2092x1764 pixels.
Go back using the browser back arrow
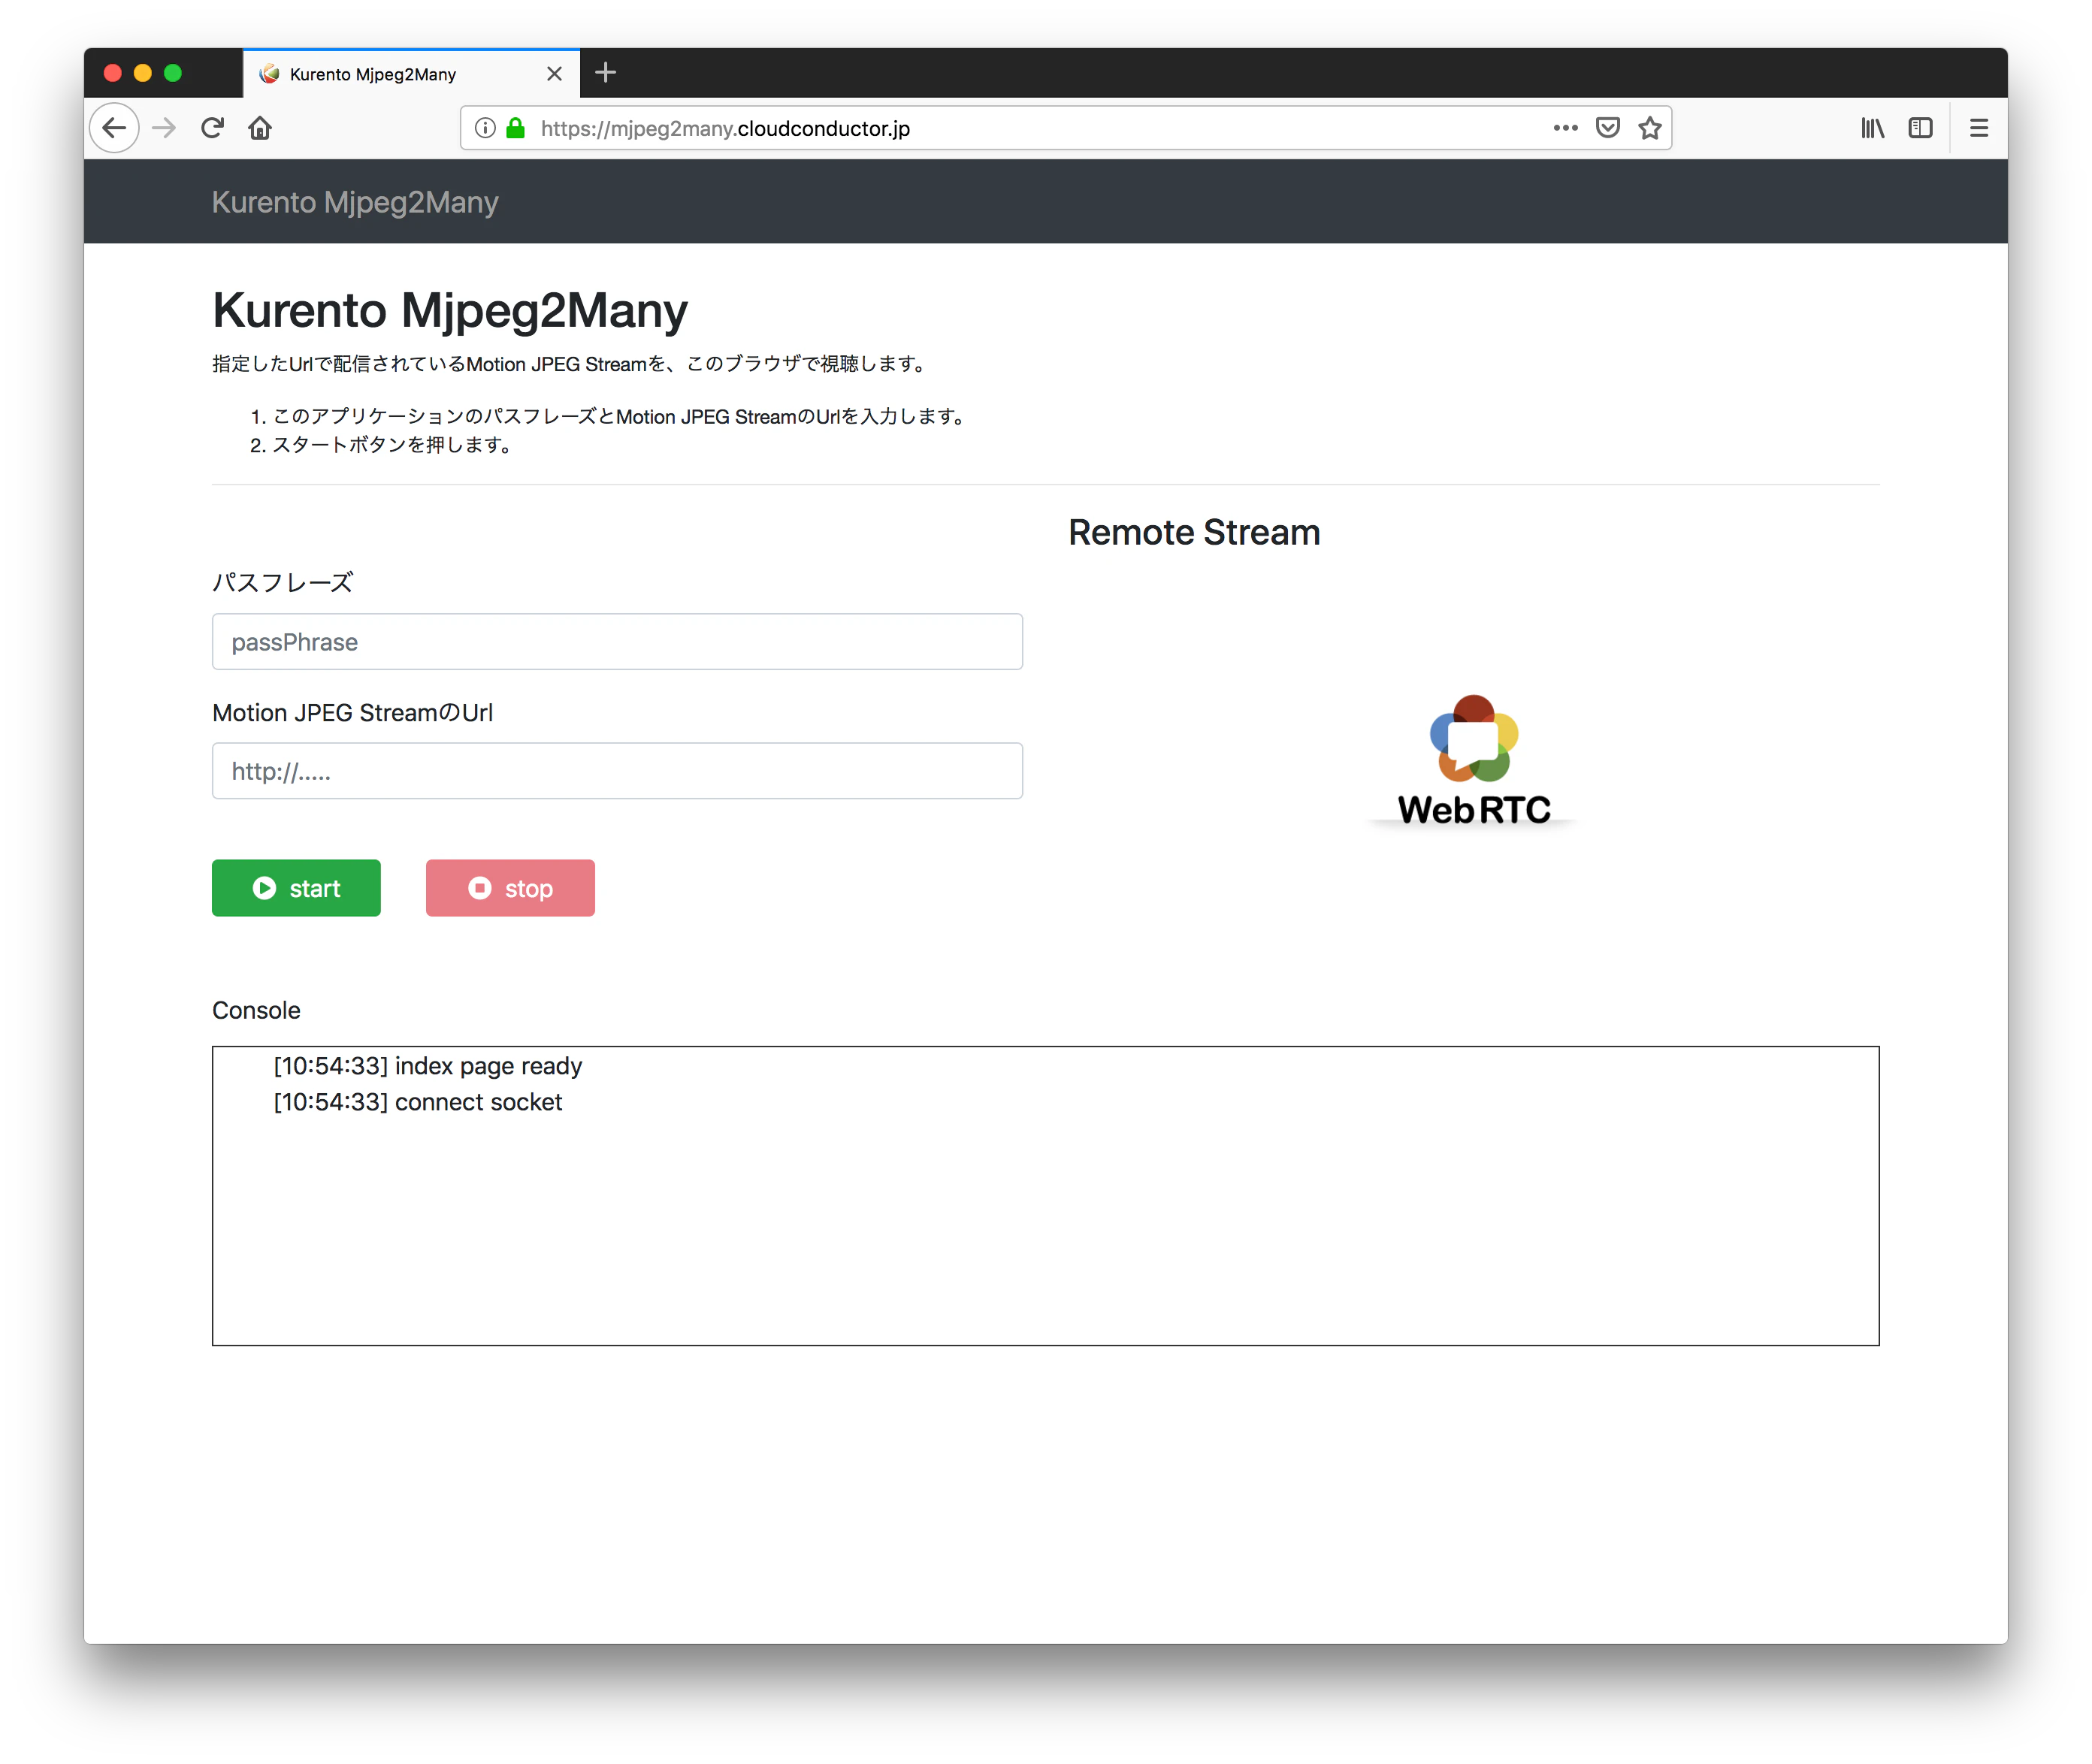114,128
